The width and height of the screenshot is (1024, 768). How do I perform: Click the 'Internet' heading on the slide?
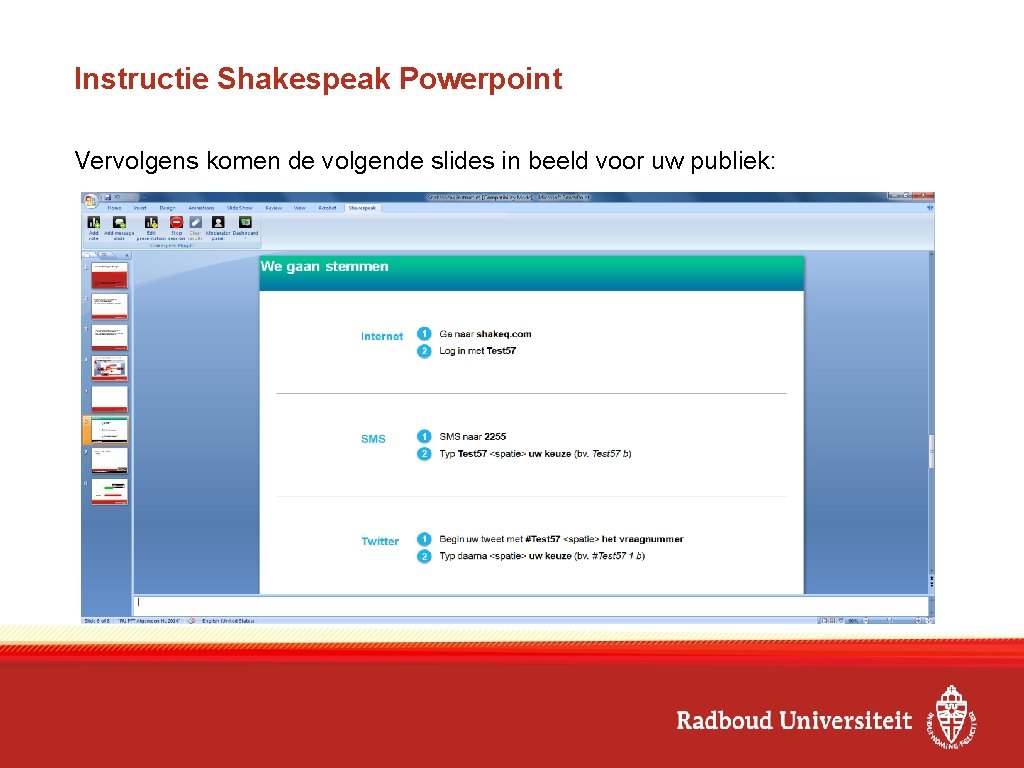(382, 336)
